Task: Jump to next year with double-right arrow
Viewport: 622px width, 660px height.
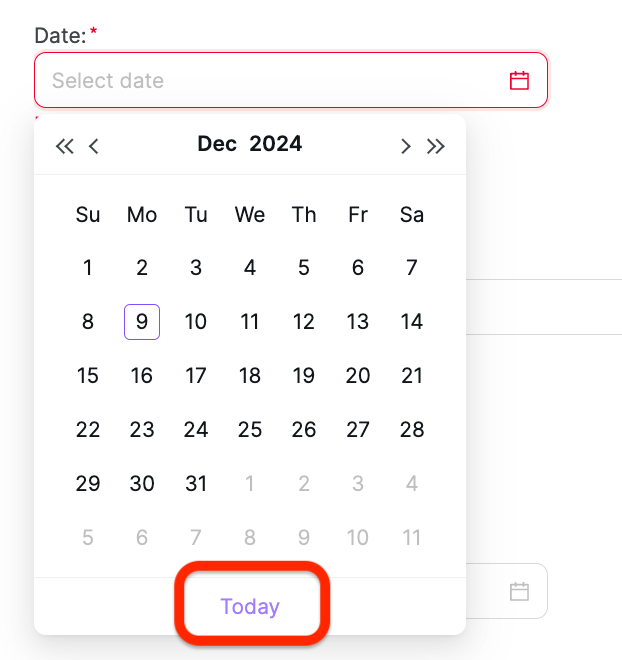Action: (435, 146)
